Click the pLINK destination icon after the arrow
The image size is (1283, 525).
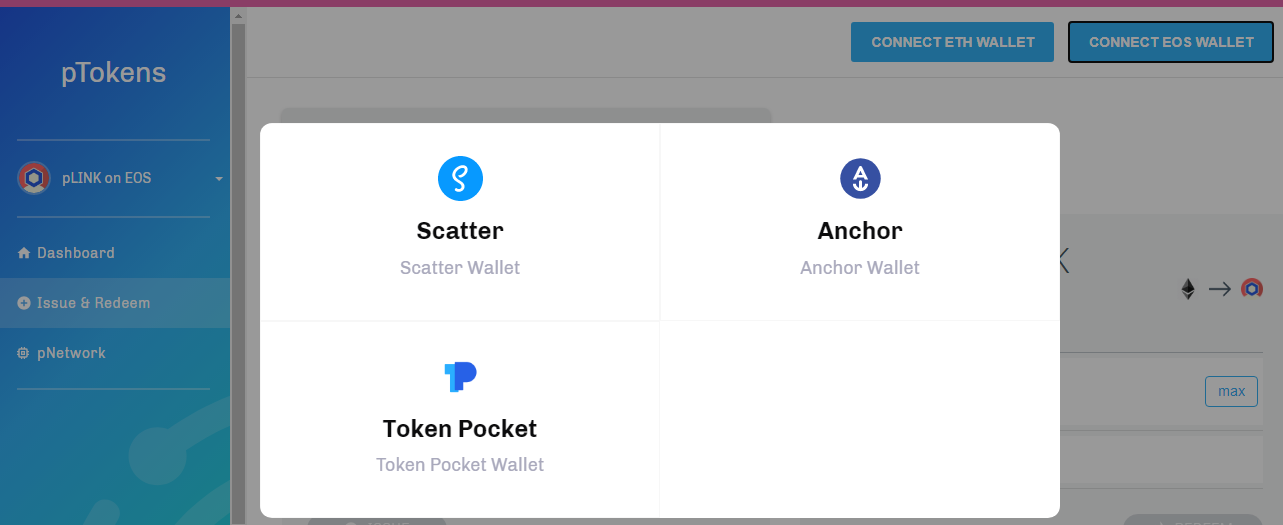pos(1251,289)
